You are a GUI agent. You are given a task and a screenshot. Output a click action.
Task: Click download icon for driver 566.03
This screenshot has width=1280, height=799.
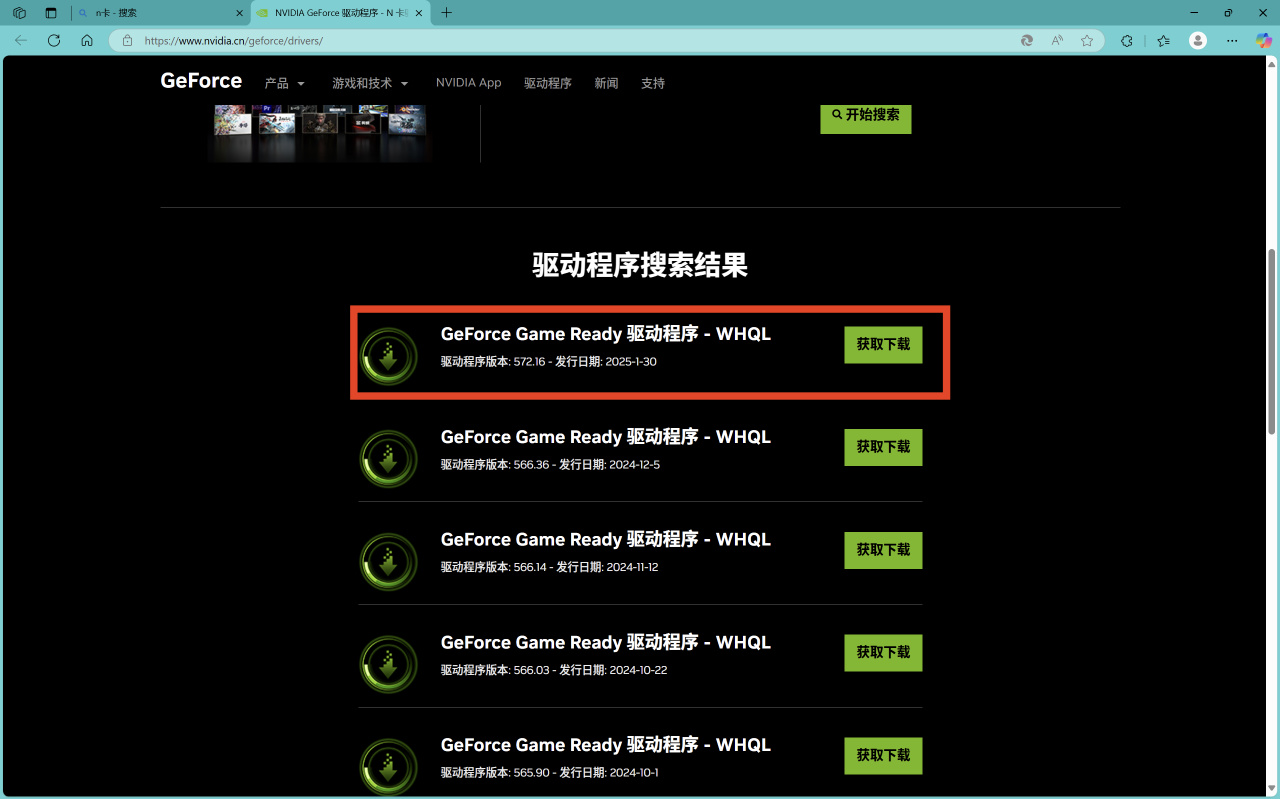coord(388,665)
